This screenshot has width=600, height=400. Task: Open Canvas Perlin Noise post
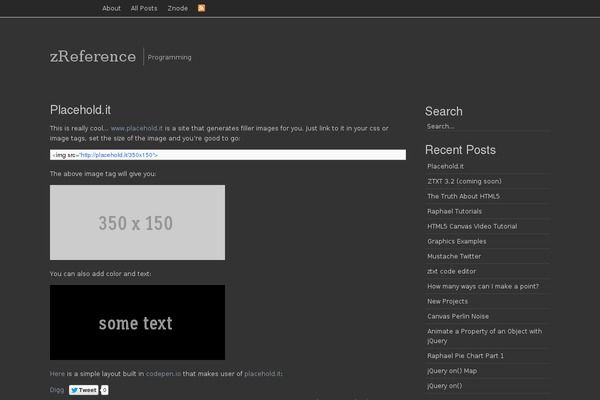click(458, 316)
